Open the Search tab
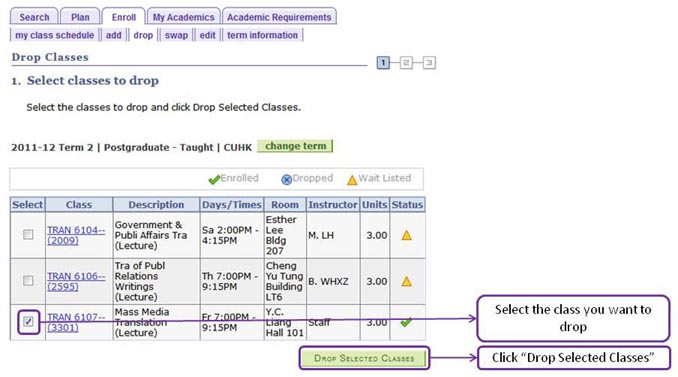678x377 pixels. (x=34, y=17)
